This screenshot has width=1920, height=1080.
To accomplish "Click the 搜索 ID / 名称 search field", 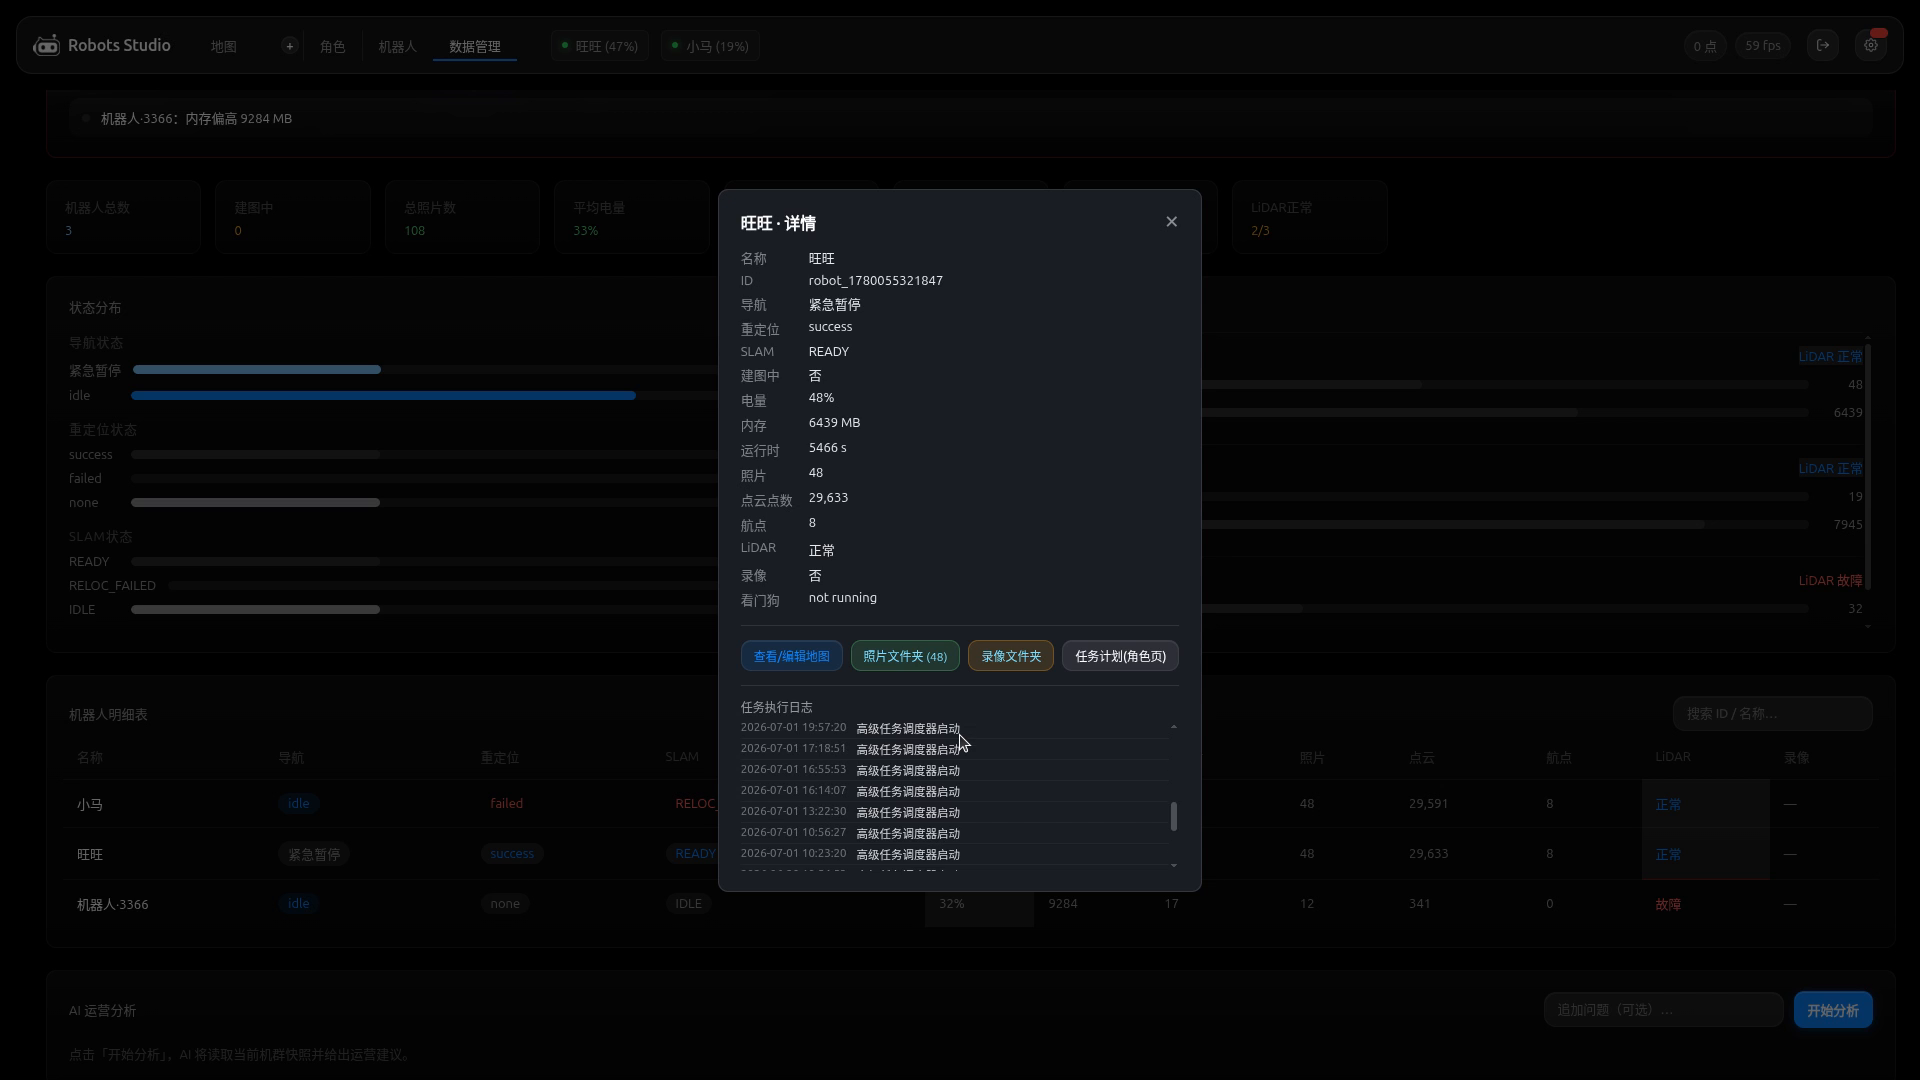I will point(1772,714).
